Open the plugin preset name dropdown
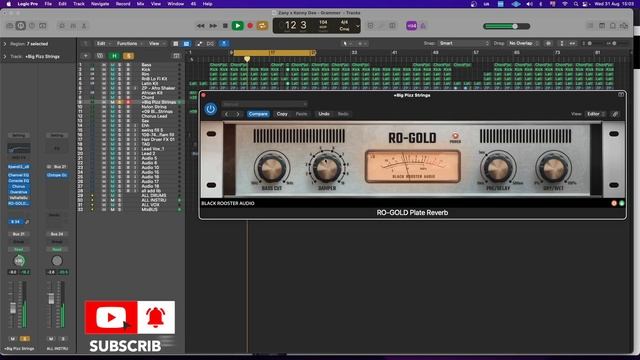The image size is (640, 360). pos(264,104)
